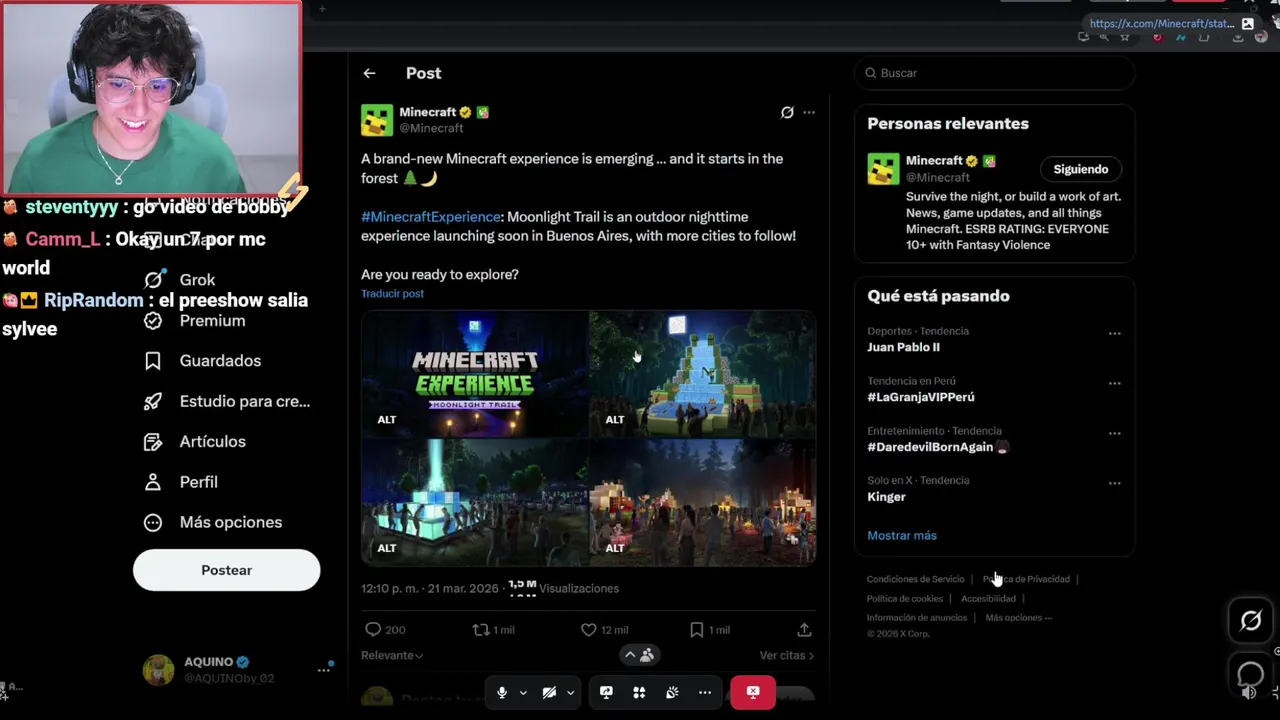Click red disconnect button in call toolbar
This screenshot has height=720, width=1280.
tap(753, 692)
